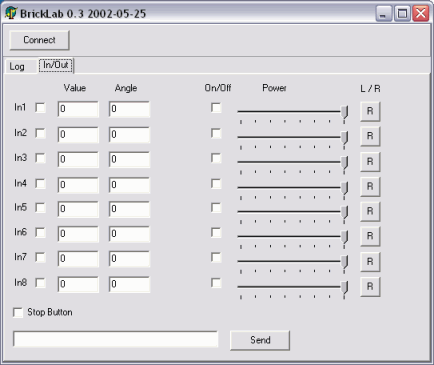Image resolution: width=434 pixels, height=365 pixels.
Task: Toggle L/R direction button in In8 row
Action: (370, 287)
